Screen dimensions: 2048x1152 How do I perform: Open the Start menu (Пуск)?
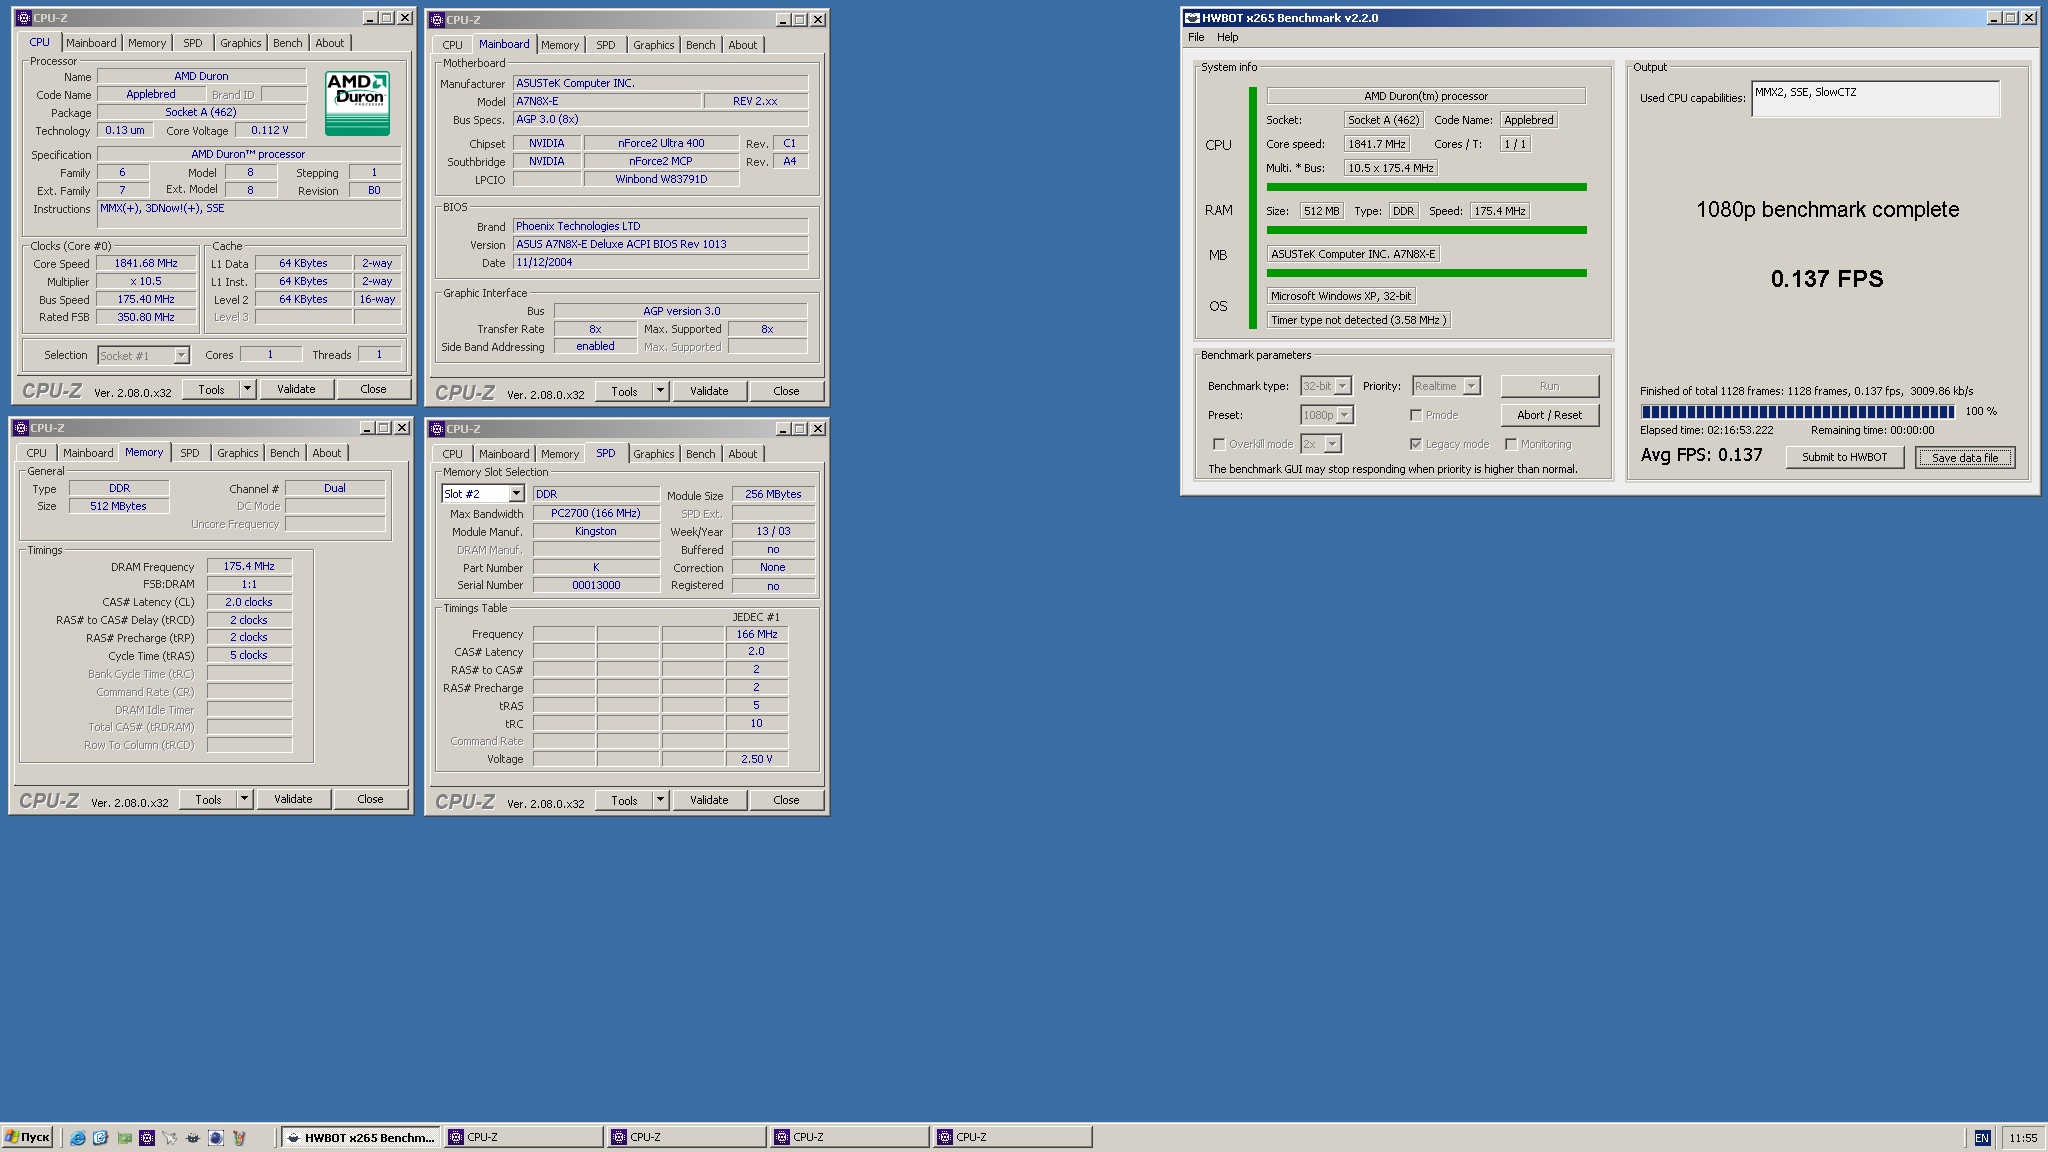[x=27, y=1137]
